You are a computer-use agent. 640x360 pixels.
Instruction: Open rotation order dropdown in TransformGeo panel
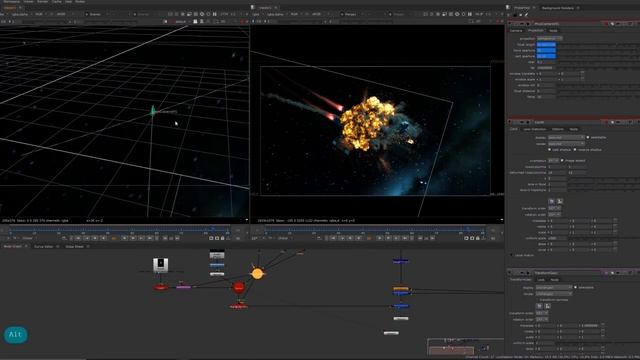click(x=542, y=319)
